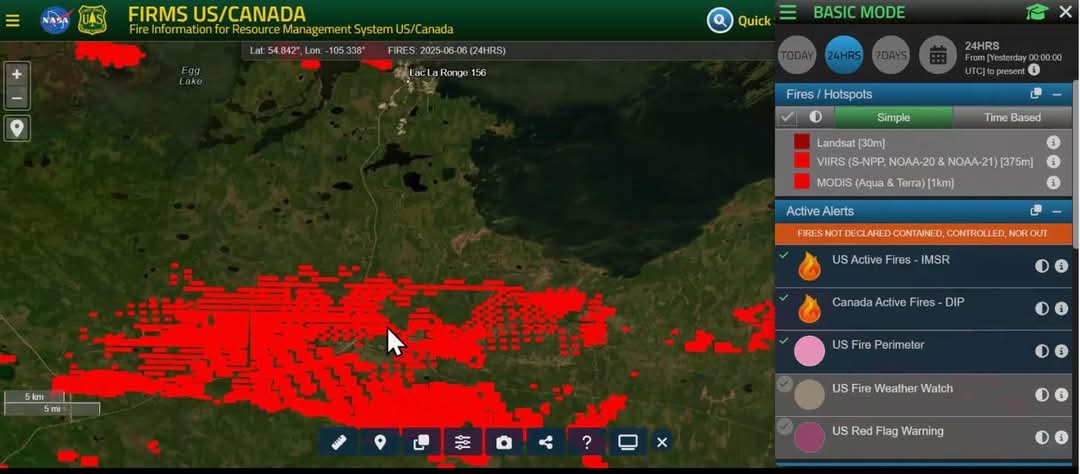Adjust opacity of US Active Fires - IMSR
Screen dimensions: 1080x474
(x=1041, y=266)
